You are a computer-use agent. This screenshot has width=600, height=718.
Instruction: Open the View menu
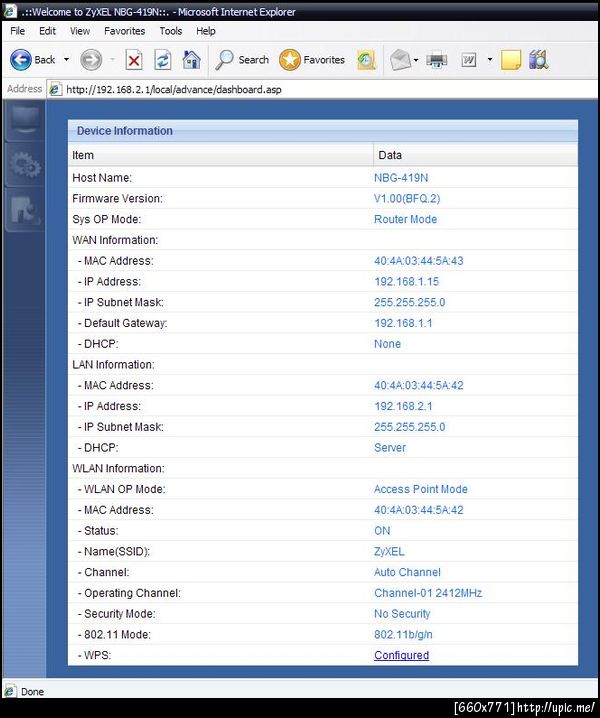click(80, 31)
